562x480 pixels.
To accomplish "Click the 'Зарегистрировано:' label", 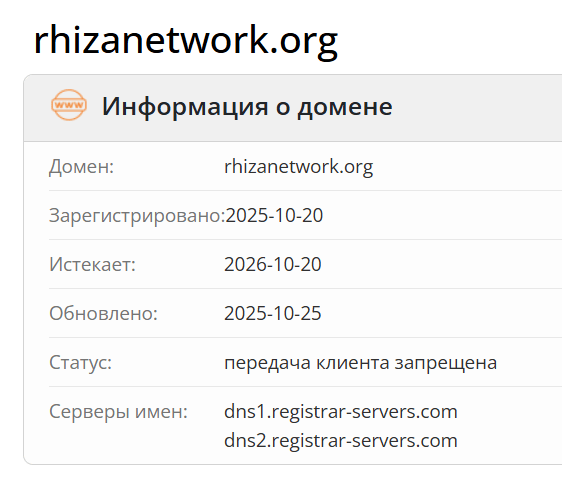I will (x=137, y=216).
